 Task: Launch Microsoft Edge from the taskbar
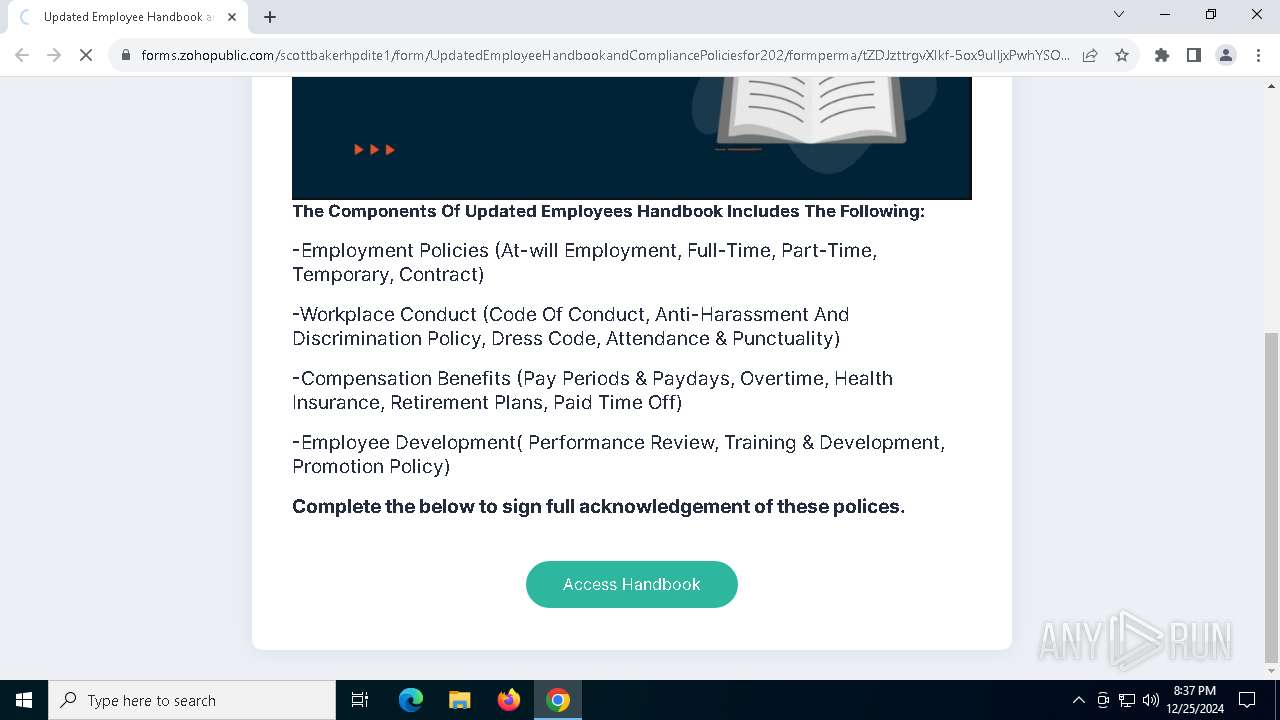click(x=411, y=700)
